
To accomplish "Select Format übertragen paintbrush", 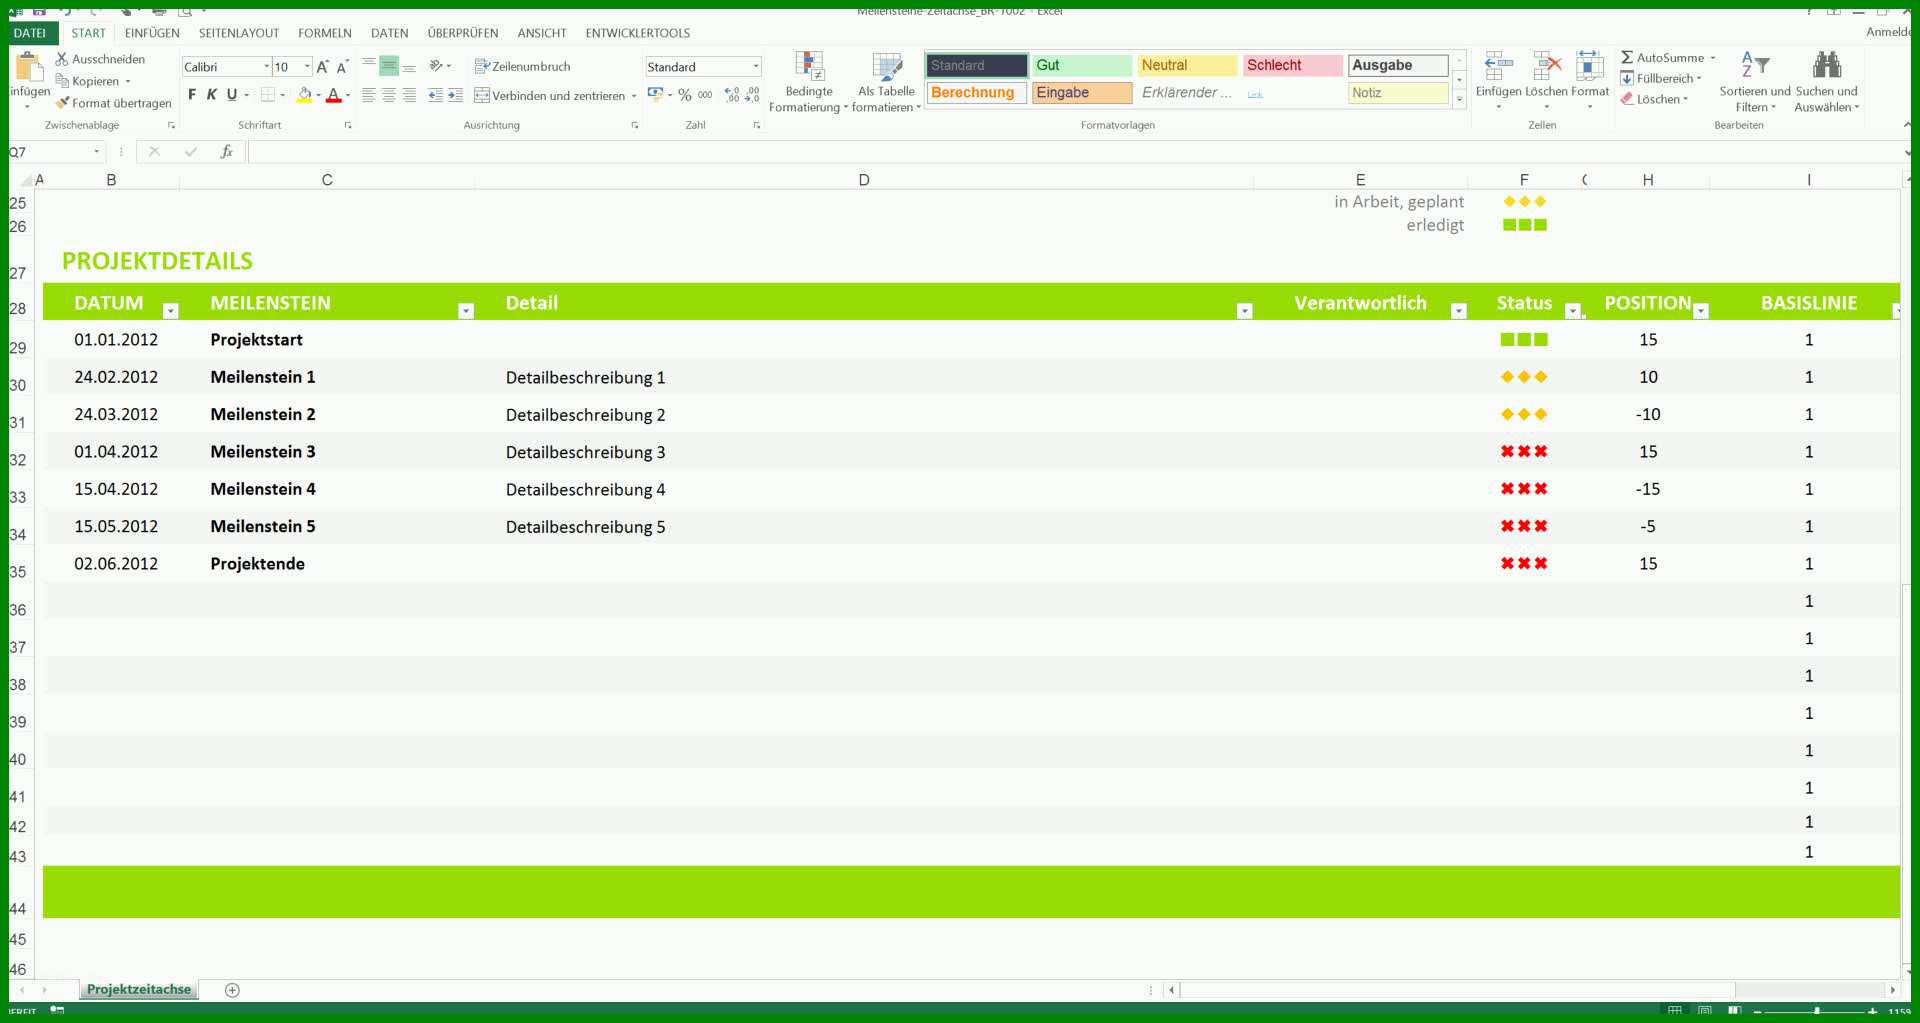I will [x=62, y=103].
